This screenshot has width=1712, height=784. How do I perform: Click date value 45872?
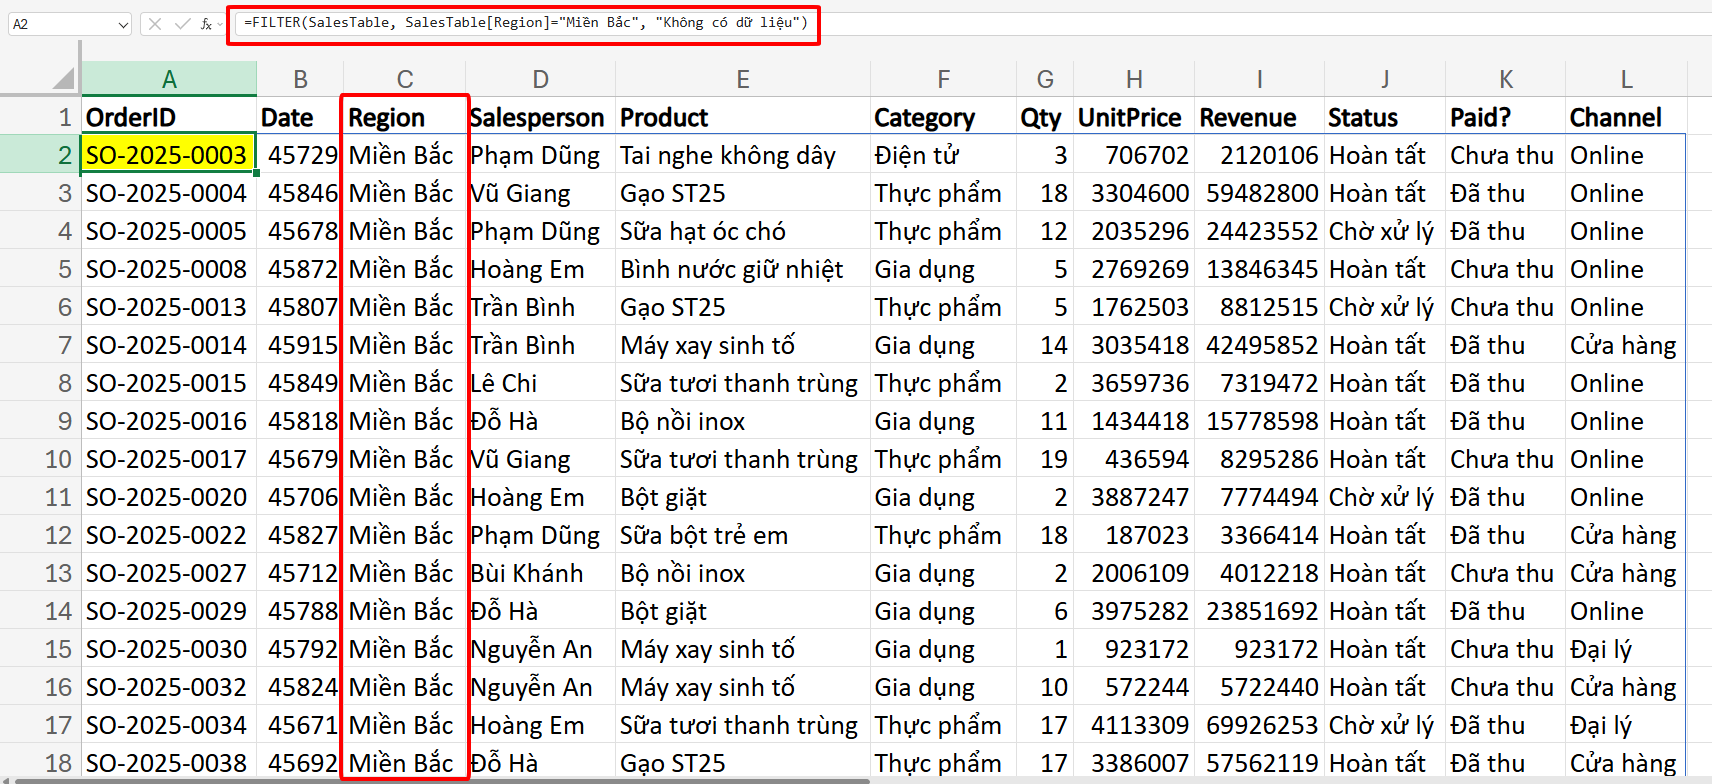pos(300,269)
